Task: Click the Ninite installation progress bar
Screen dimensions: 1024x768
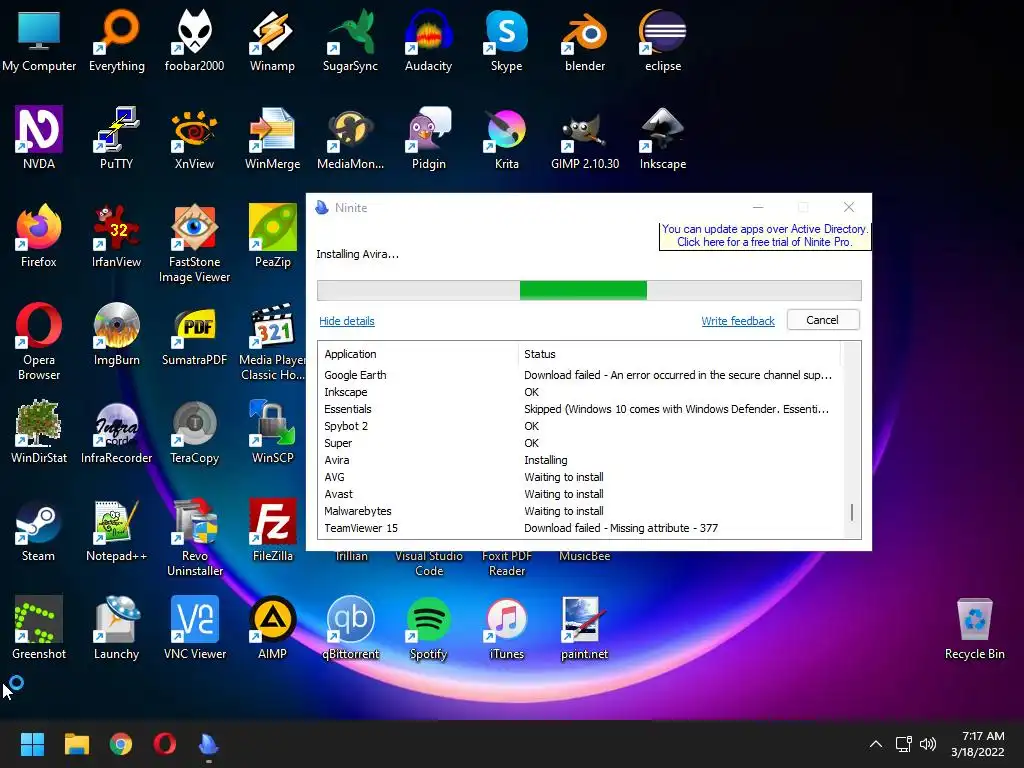Action: coord(589,290)
